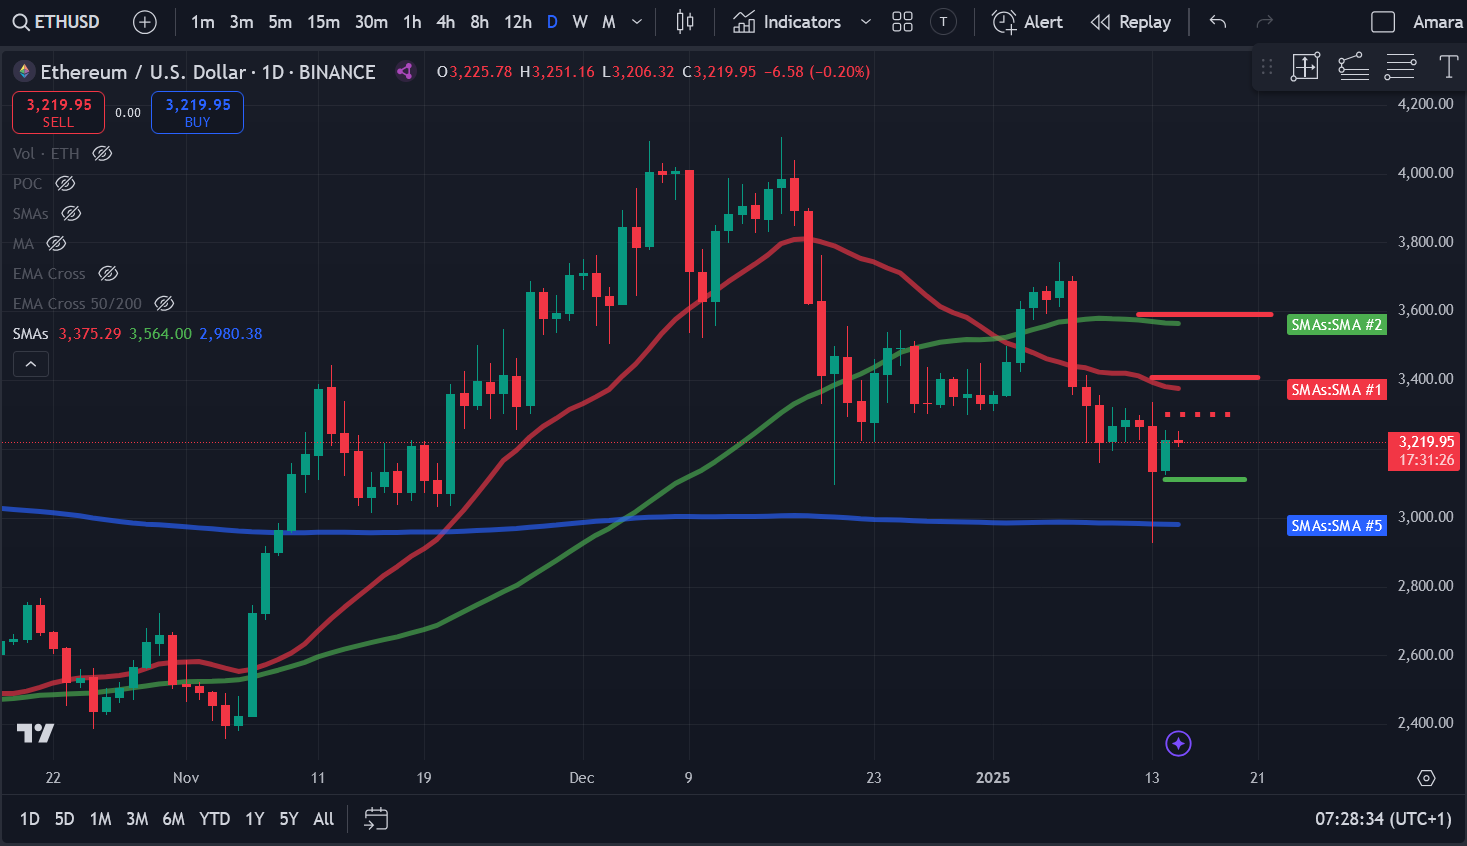This screenshot has height=846, width=1467.
Task: Select the Text drawing tool
Action: [1447, 67]
